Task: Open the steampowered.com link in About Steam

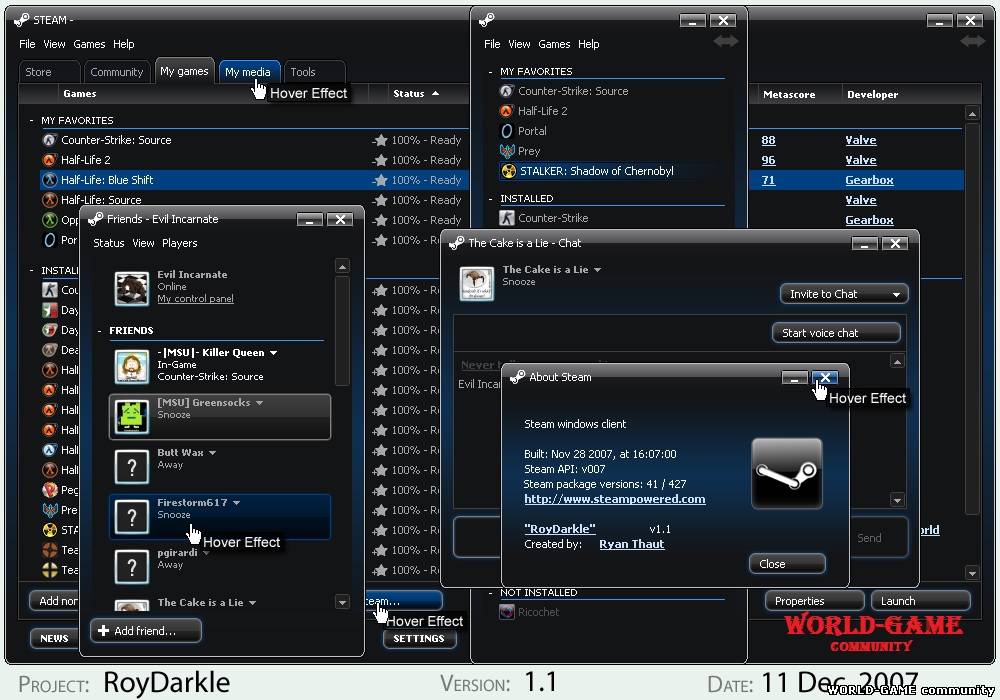Action: point(615,499)
